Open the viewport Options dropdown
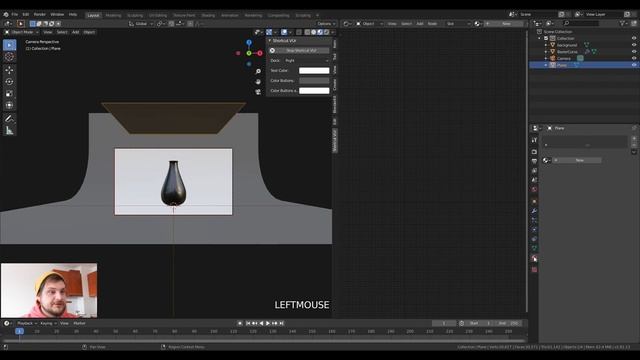 (x=326, y=24)
